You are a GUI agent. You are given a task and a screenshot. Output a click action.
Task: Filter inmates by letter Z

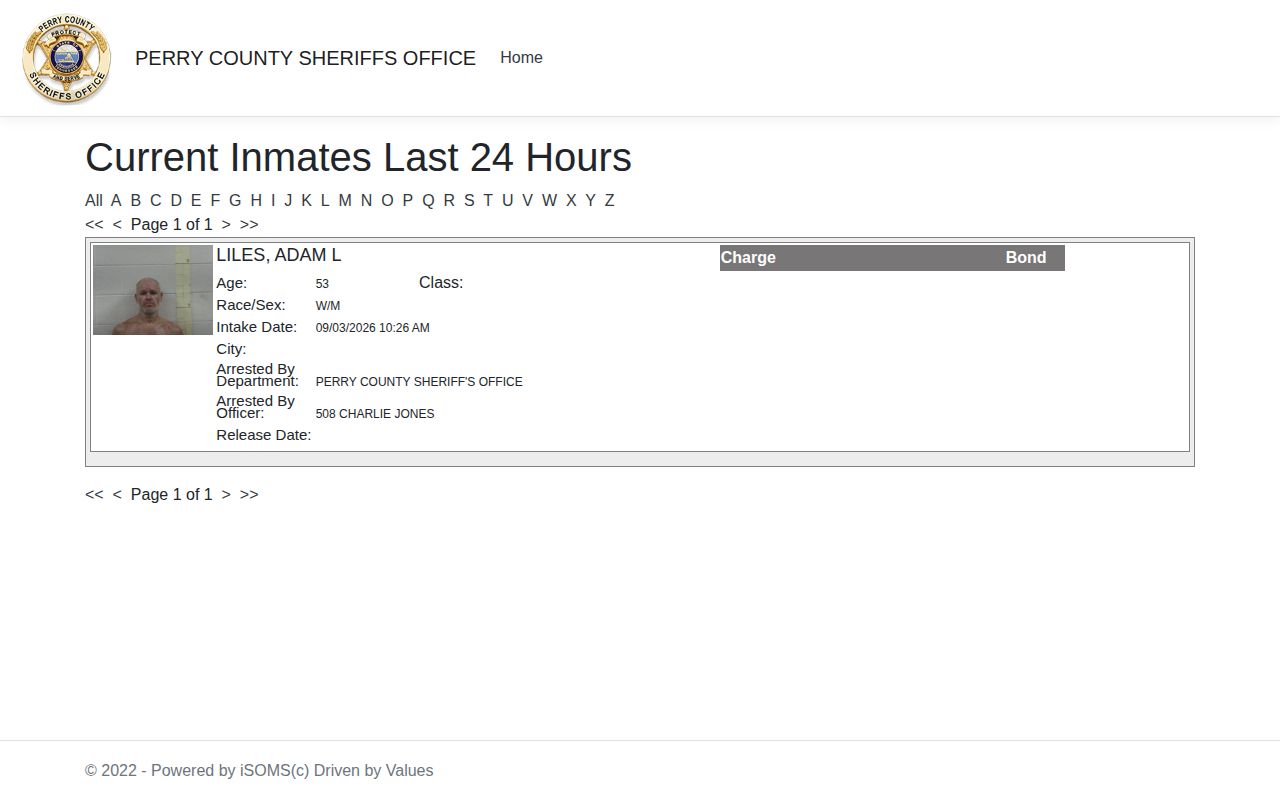(x=609, y=200)
